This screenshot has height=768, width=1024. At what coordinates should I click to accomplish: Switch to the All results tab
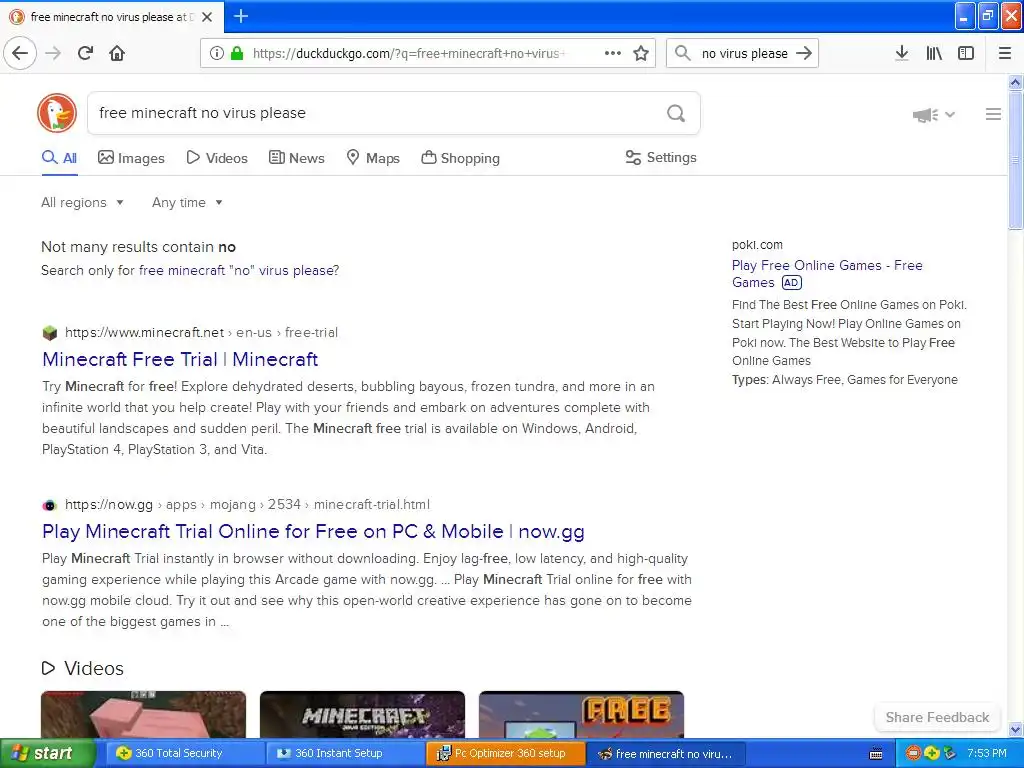[59, 158]
